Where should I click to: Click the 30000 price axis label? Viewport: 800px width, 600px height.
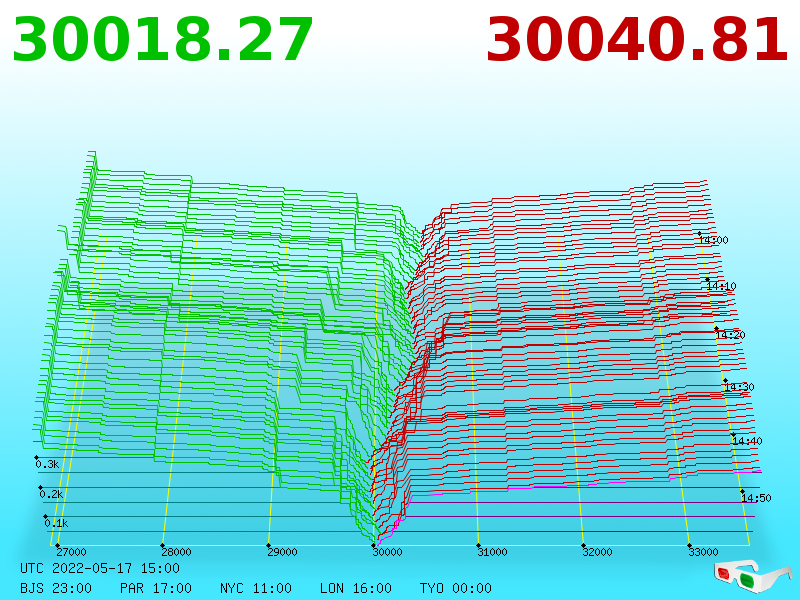387,552
